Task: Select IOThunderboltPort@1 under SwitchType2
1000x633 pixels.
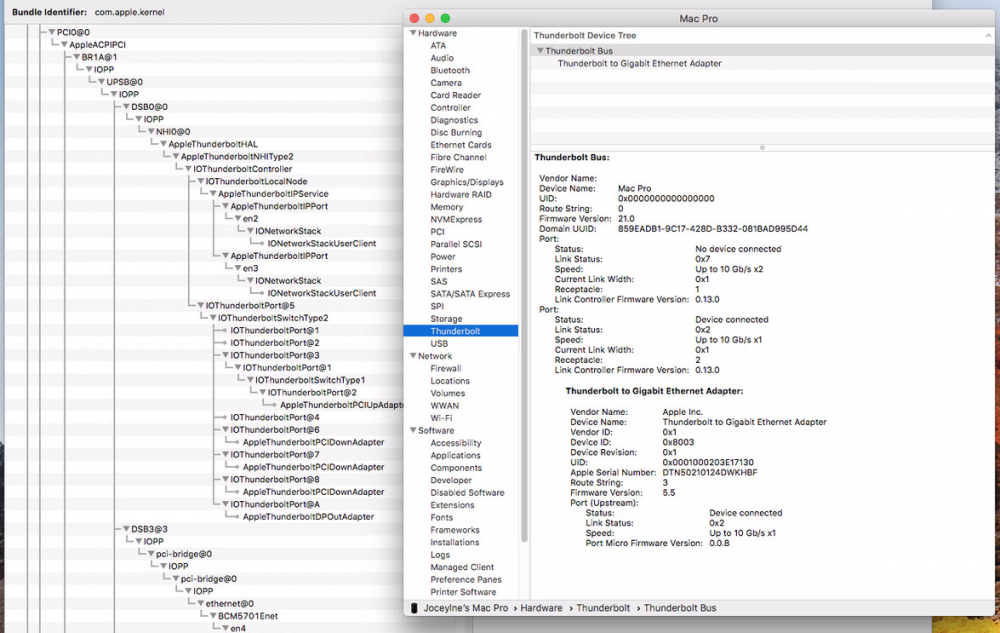Action: coord(274,331)
